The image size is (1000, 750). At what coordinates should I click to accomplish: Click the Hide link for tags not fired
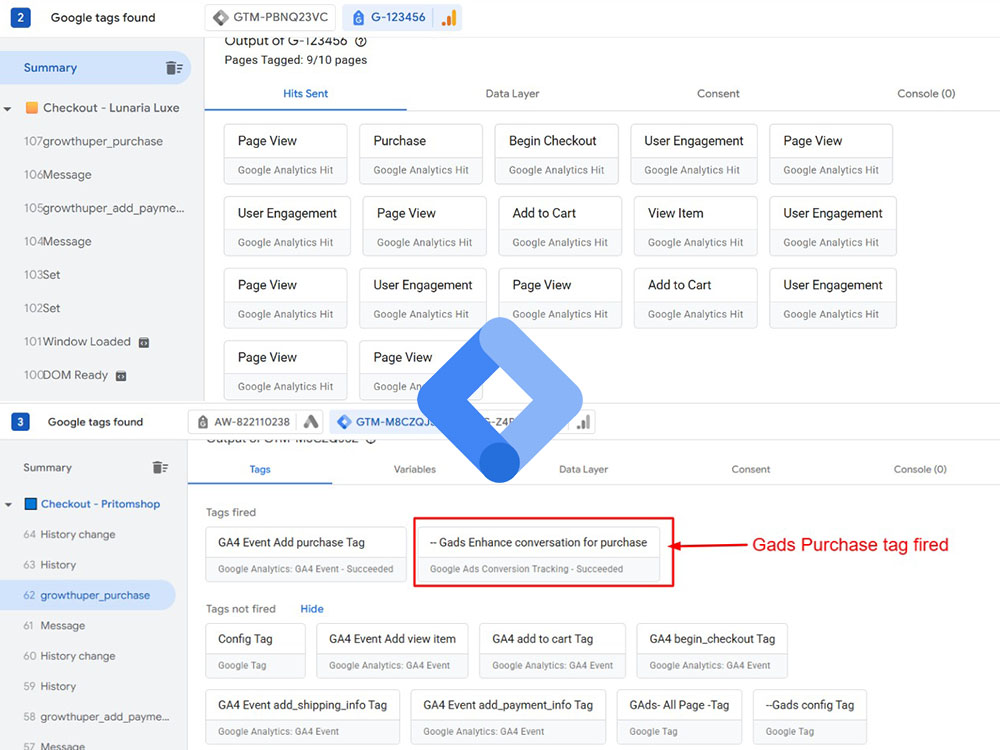[x=312, y=609]
